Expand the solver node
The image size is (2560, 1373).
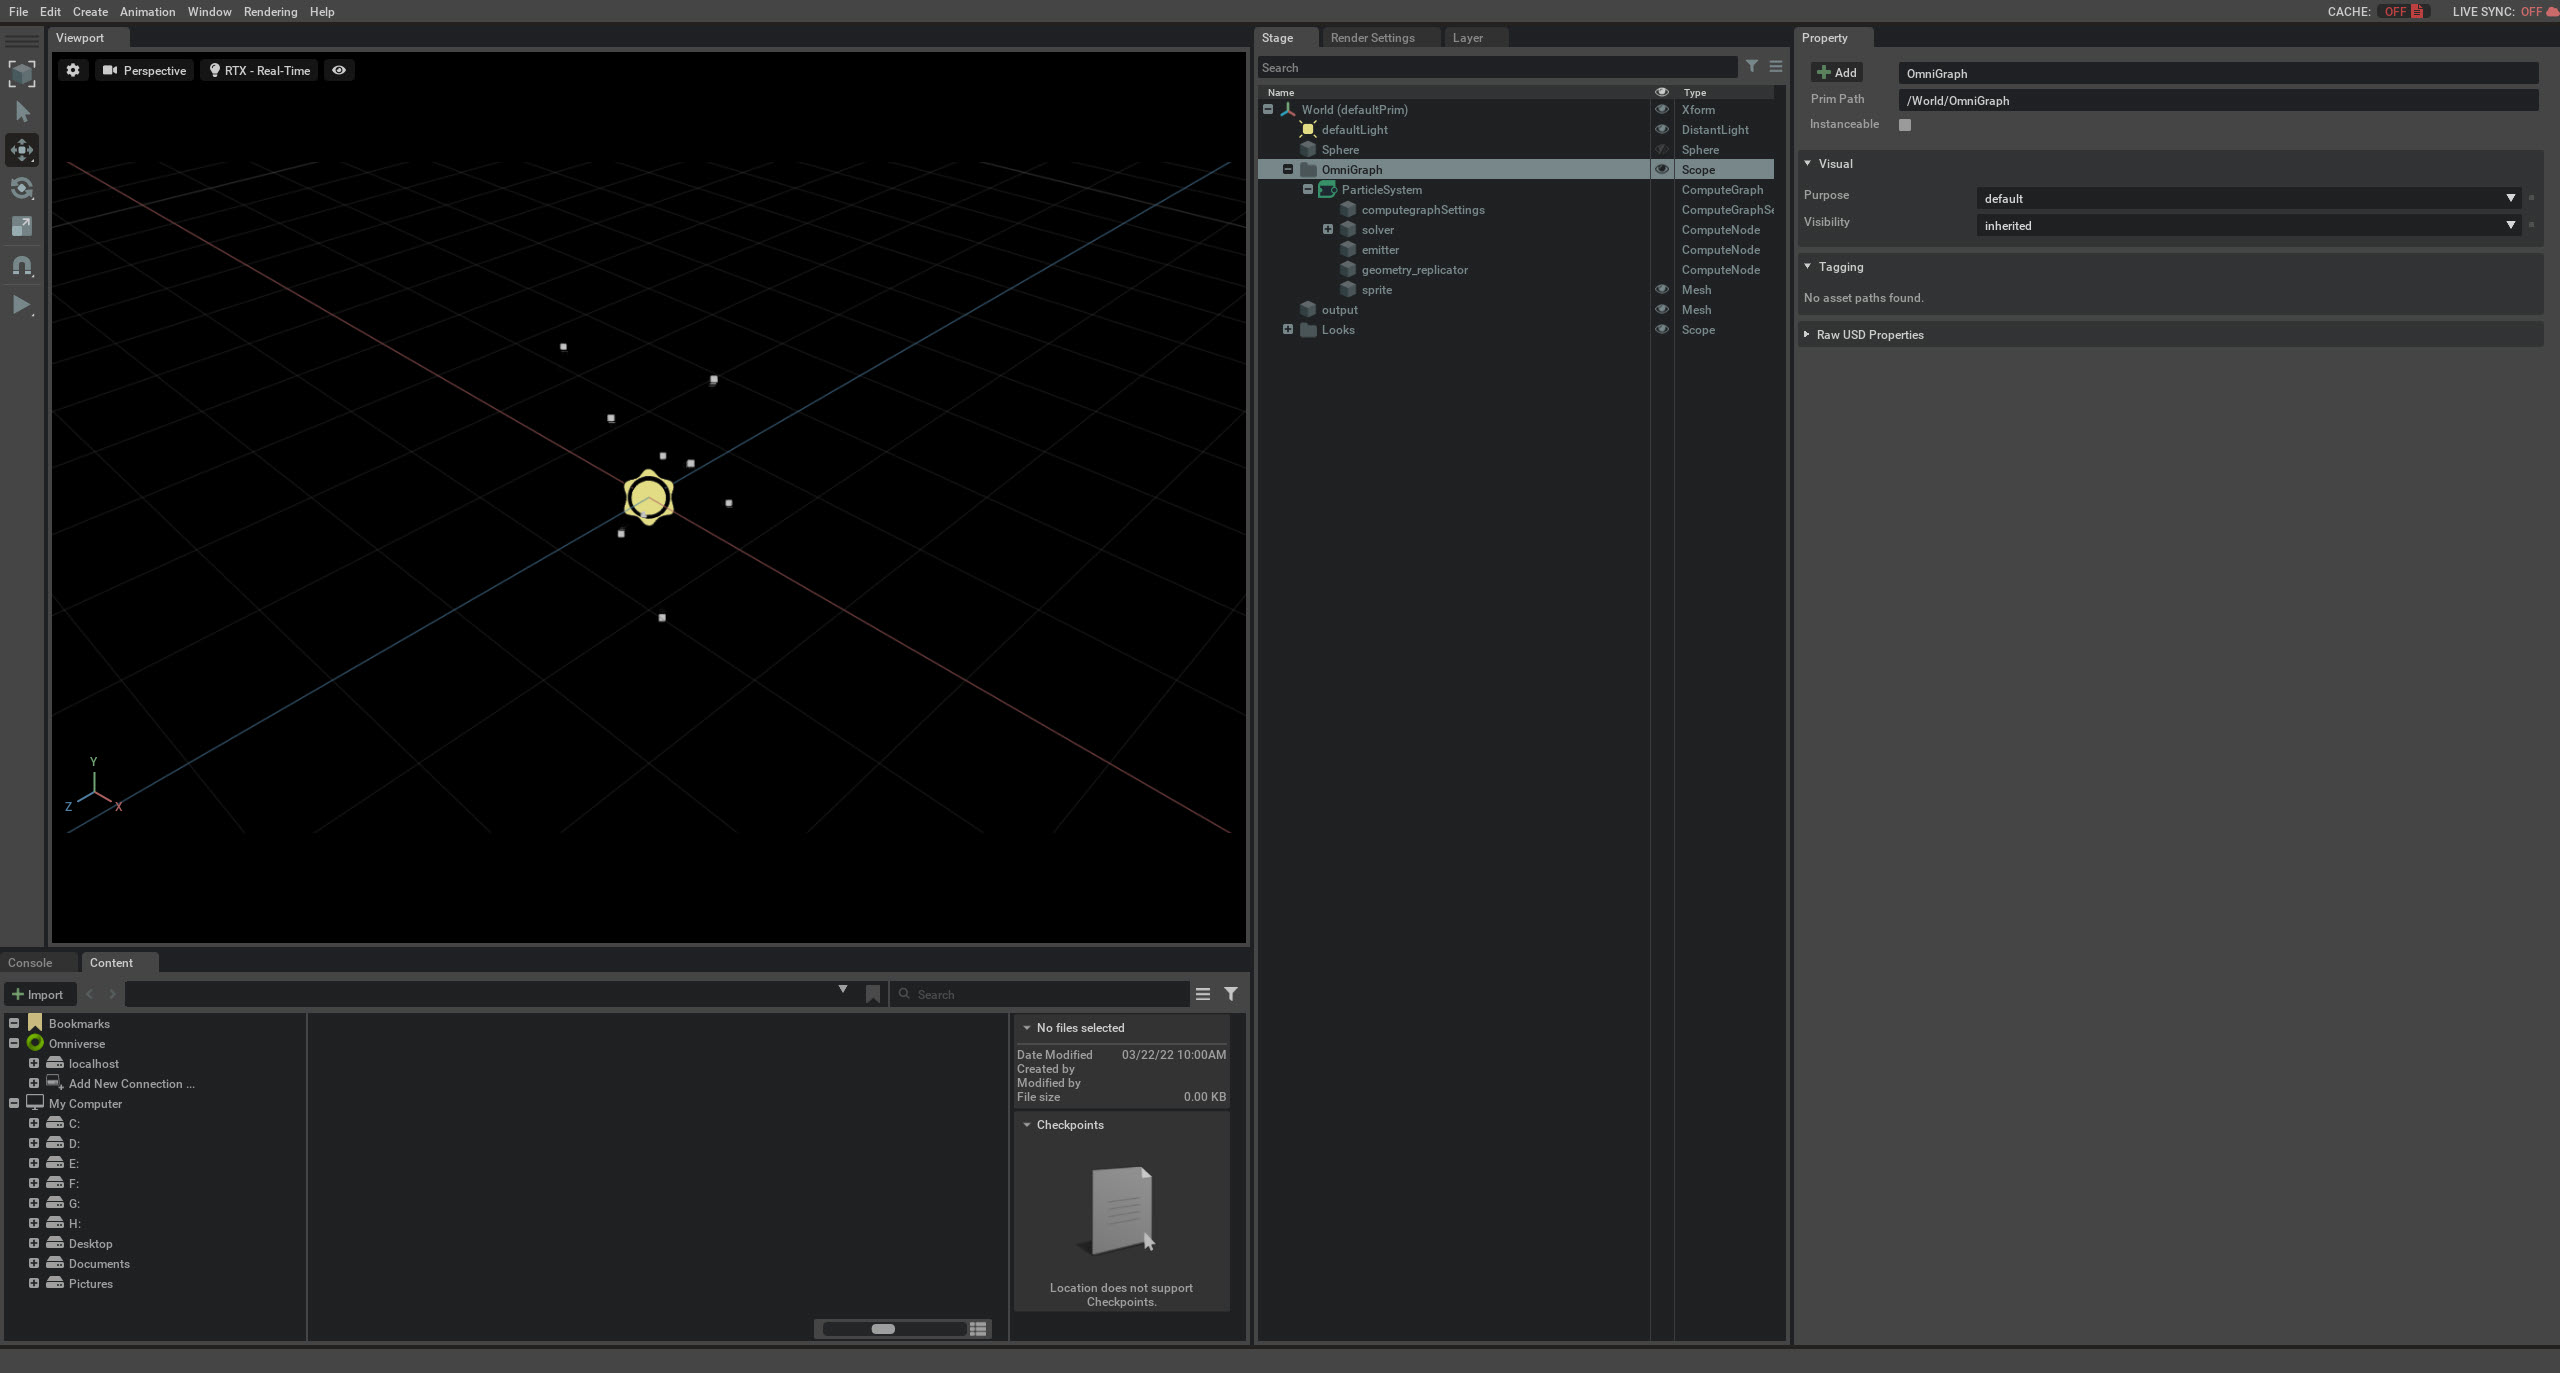coord(1328,229)
